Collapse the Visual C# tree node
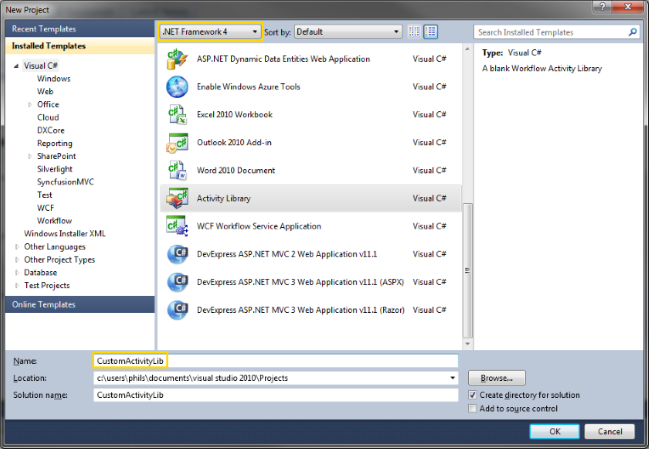Viewport: 649px width, 449px height. pyautogui.click(x=16, y=66)
